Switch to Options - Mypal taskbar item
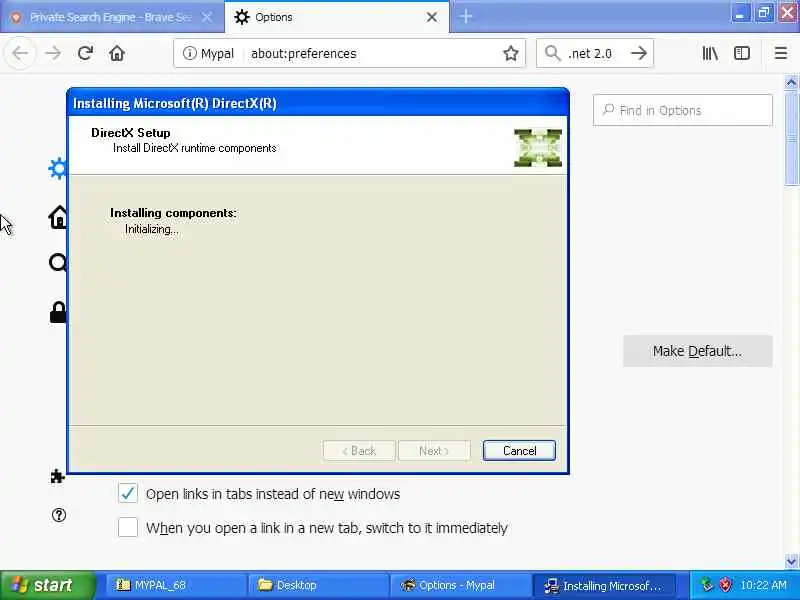The height and width of the screenshot is (600, 800). (x=460, y=585)
